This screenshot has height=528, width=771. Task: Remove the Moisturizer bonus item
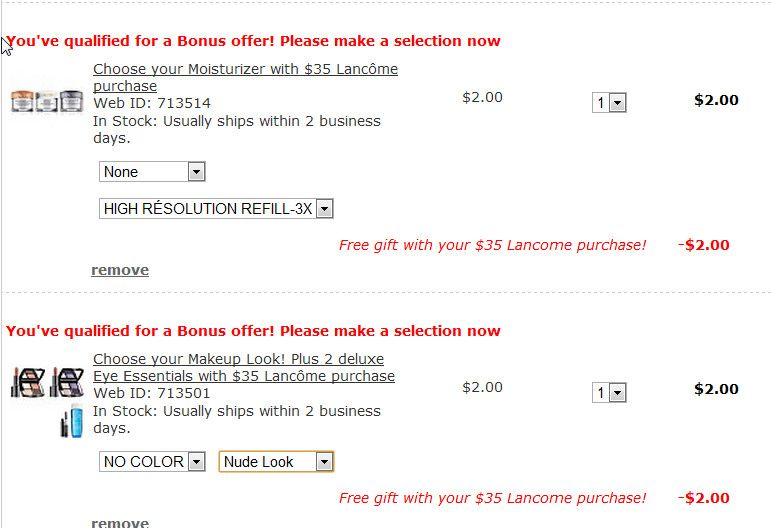[x=120, y=270]
